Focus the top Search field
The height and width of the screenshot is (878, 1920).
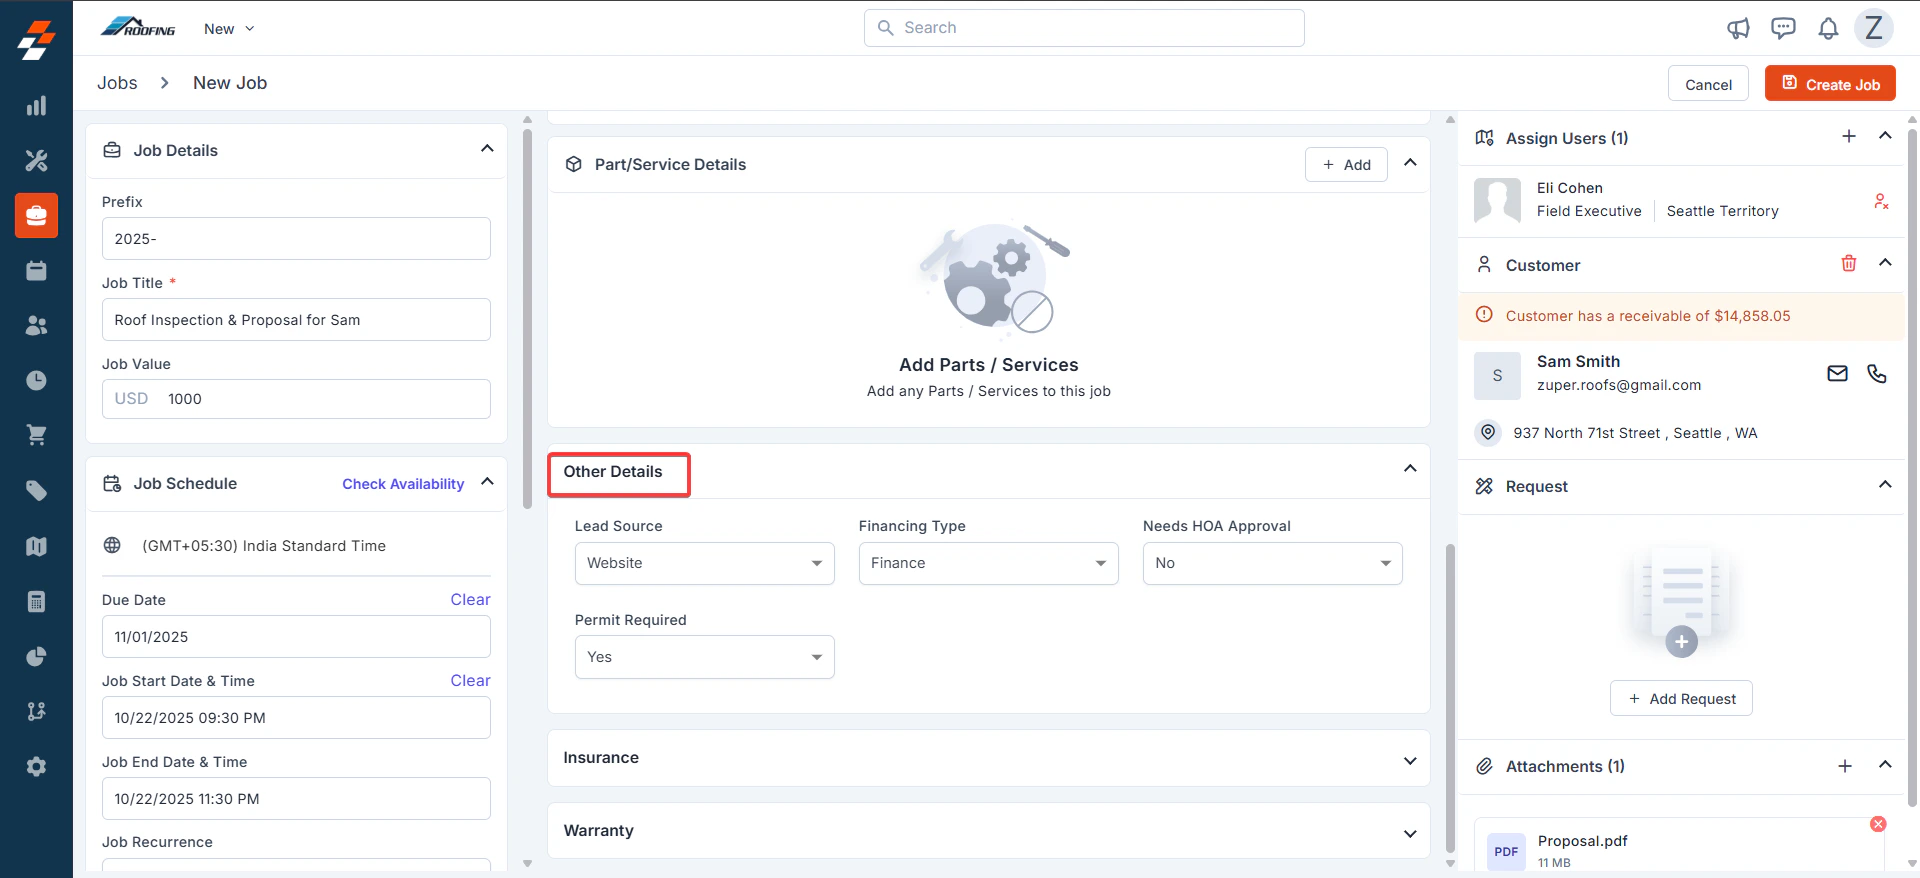tap(1084, 28)
